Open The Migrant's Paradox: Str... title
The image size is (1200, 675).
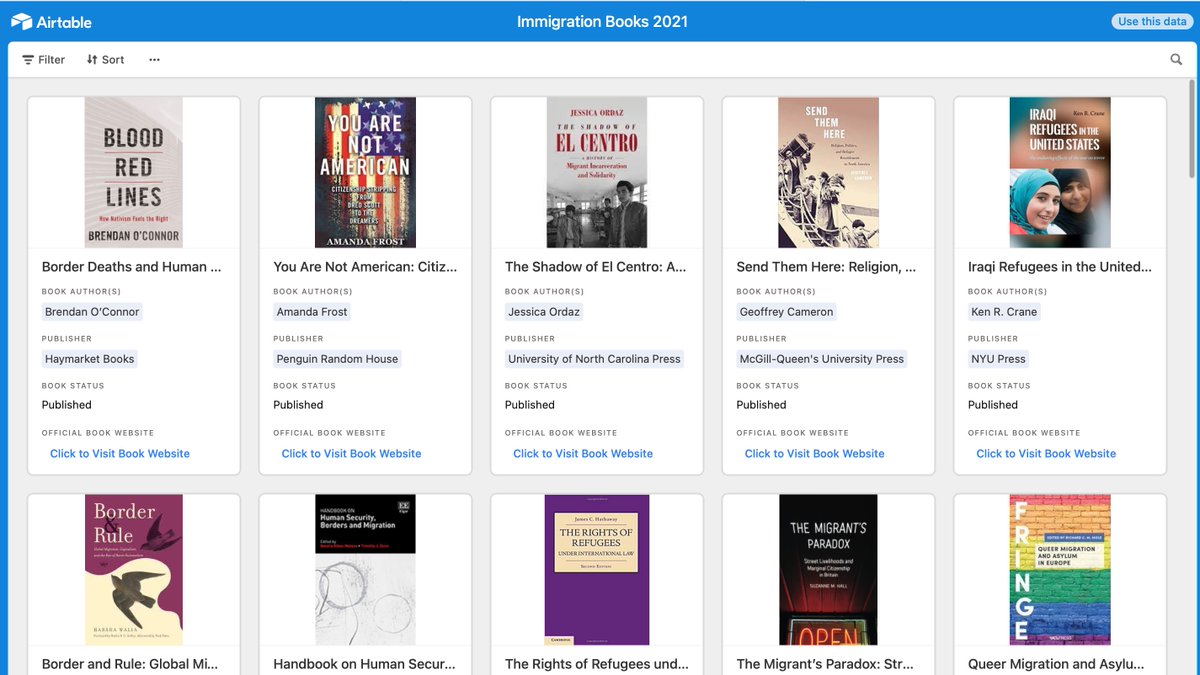[826, 664]
